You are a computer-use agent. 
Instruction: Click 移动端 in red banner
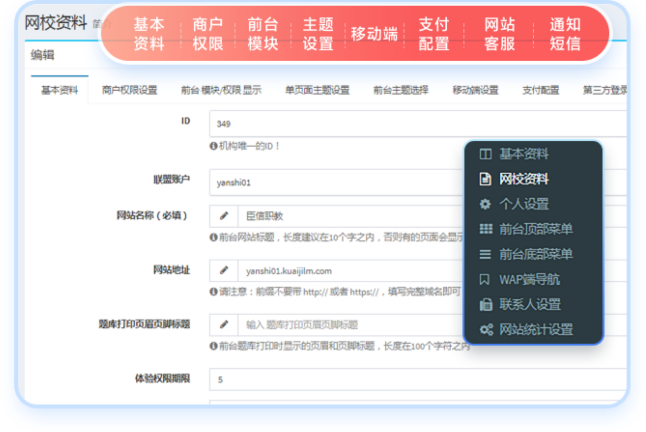click(x=374, y=34)
